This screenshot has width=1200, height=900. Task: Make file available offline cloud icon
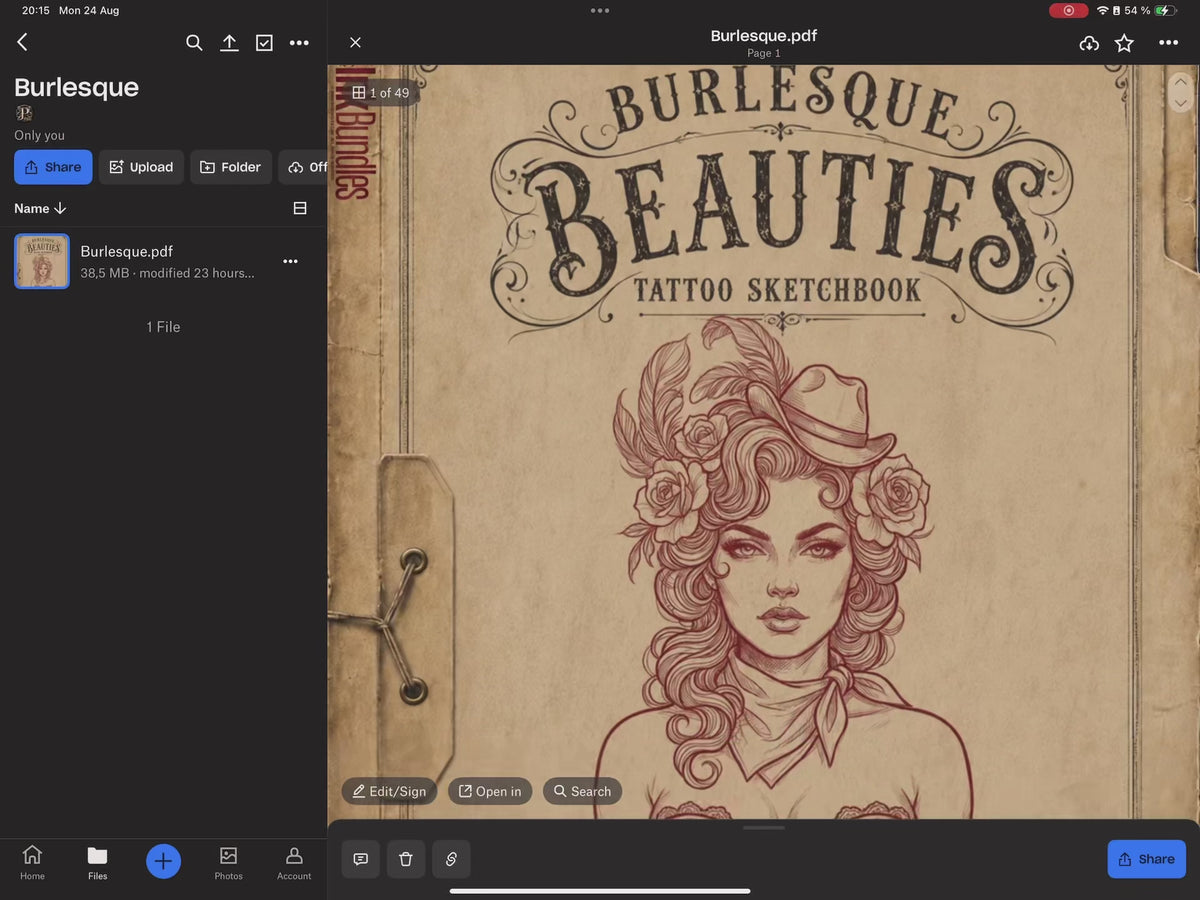[x=1089, y=42]
